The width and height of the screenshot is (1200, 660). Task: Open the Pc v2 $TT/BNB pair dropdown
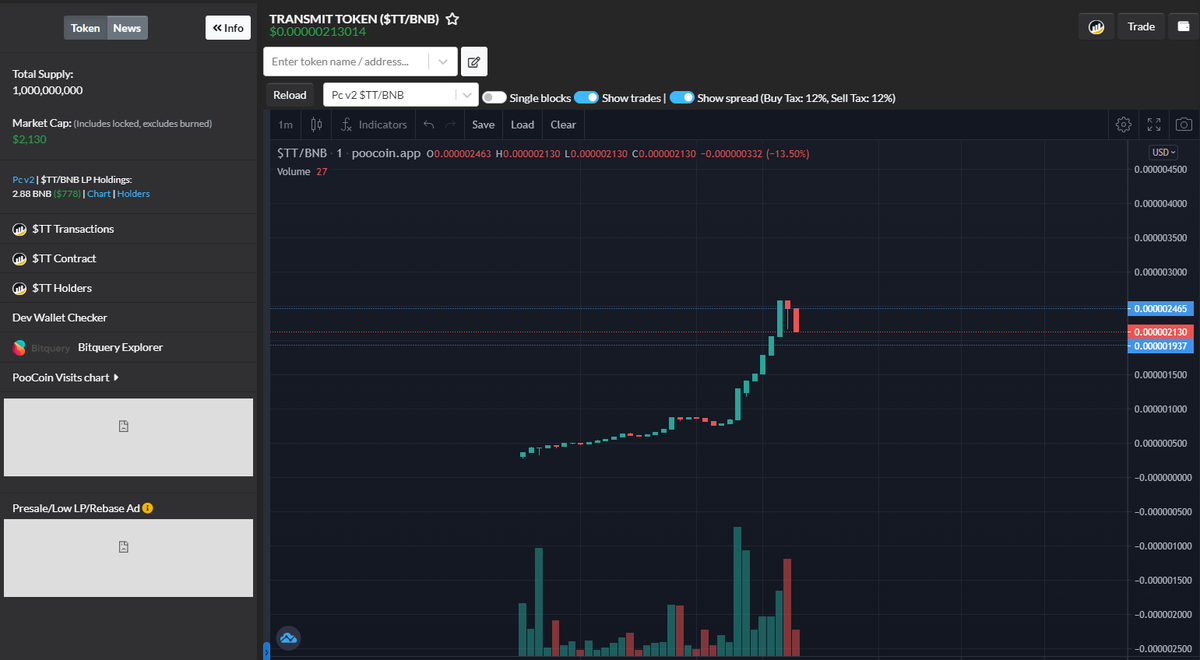point(401,95)
